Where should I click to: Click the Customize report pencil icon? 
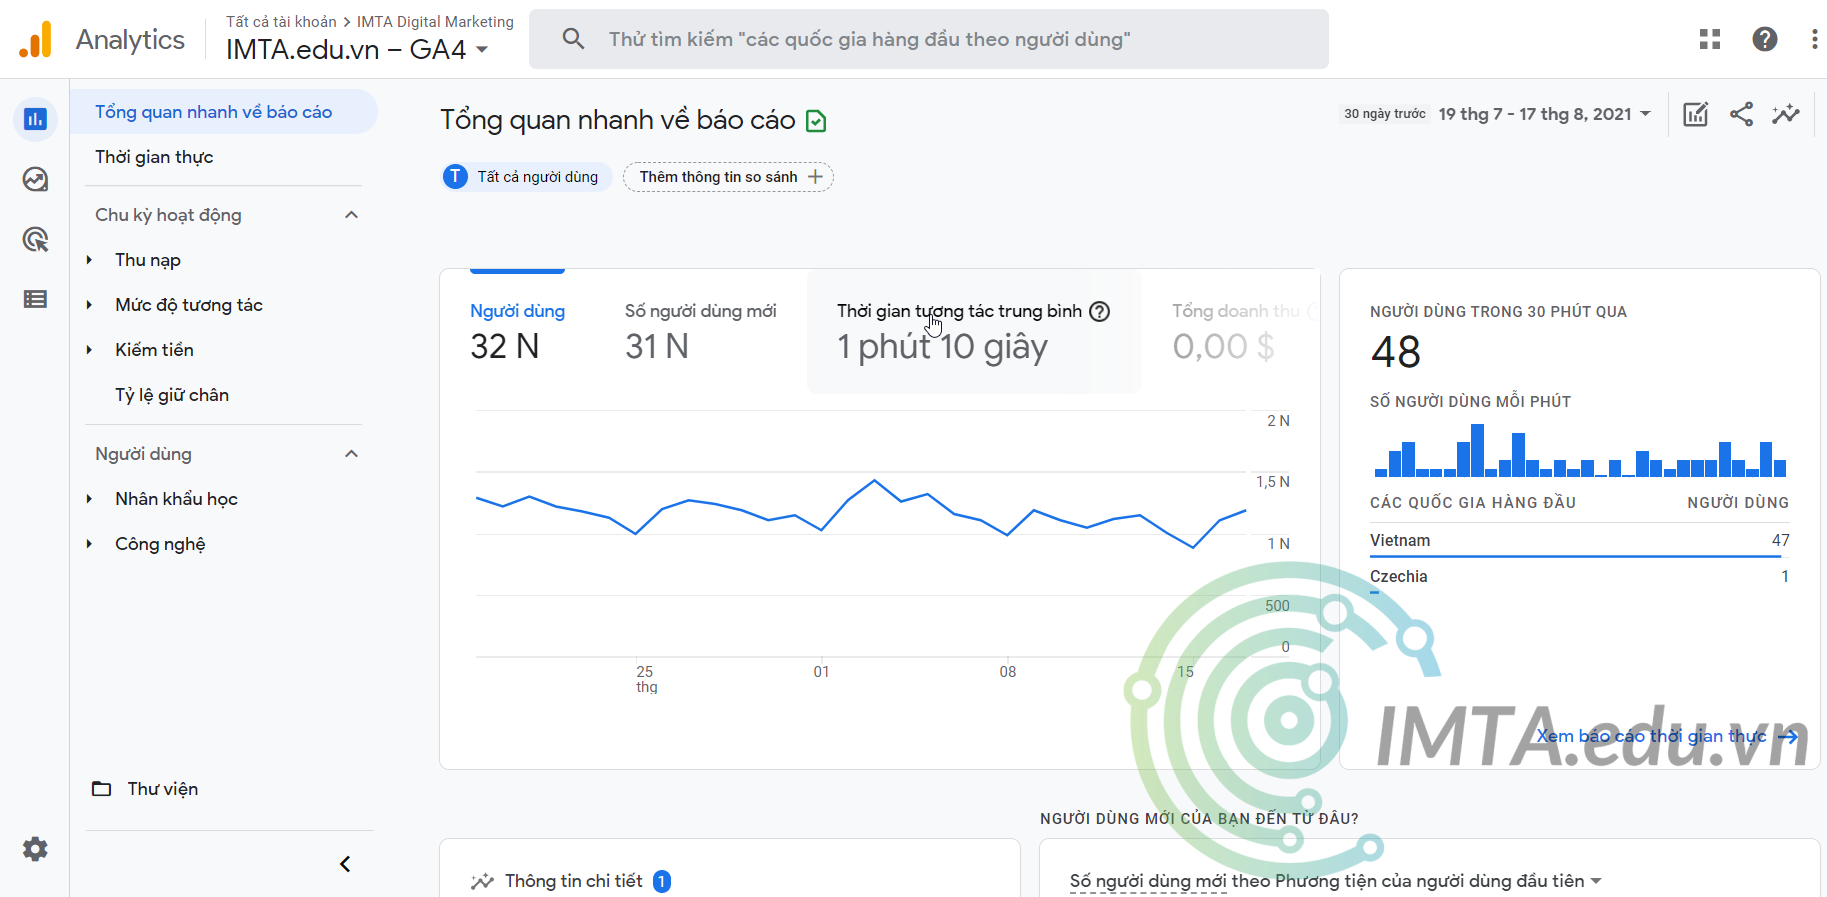click(1696, 114)
